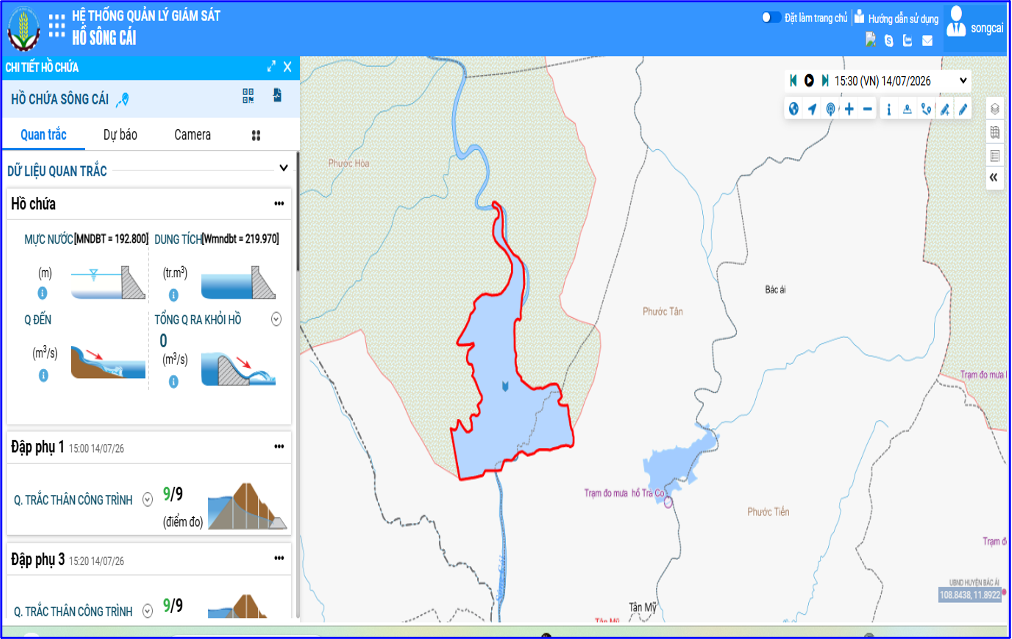The height and width of the screenshot is (639, 1012).
Task: Jump to the next time step
Action: point(825,81)
